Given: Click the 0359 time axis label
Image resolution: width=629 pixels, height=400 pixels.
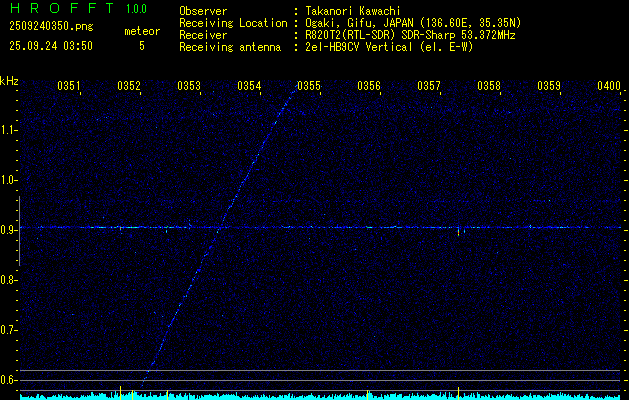Looking at the screenshot, I should pyautogui.click(x=549, y=86).
